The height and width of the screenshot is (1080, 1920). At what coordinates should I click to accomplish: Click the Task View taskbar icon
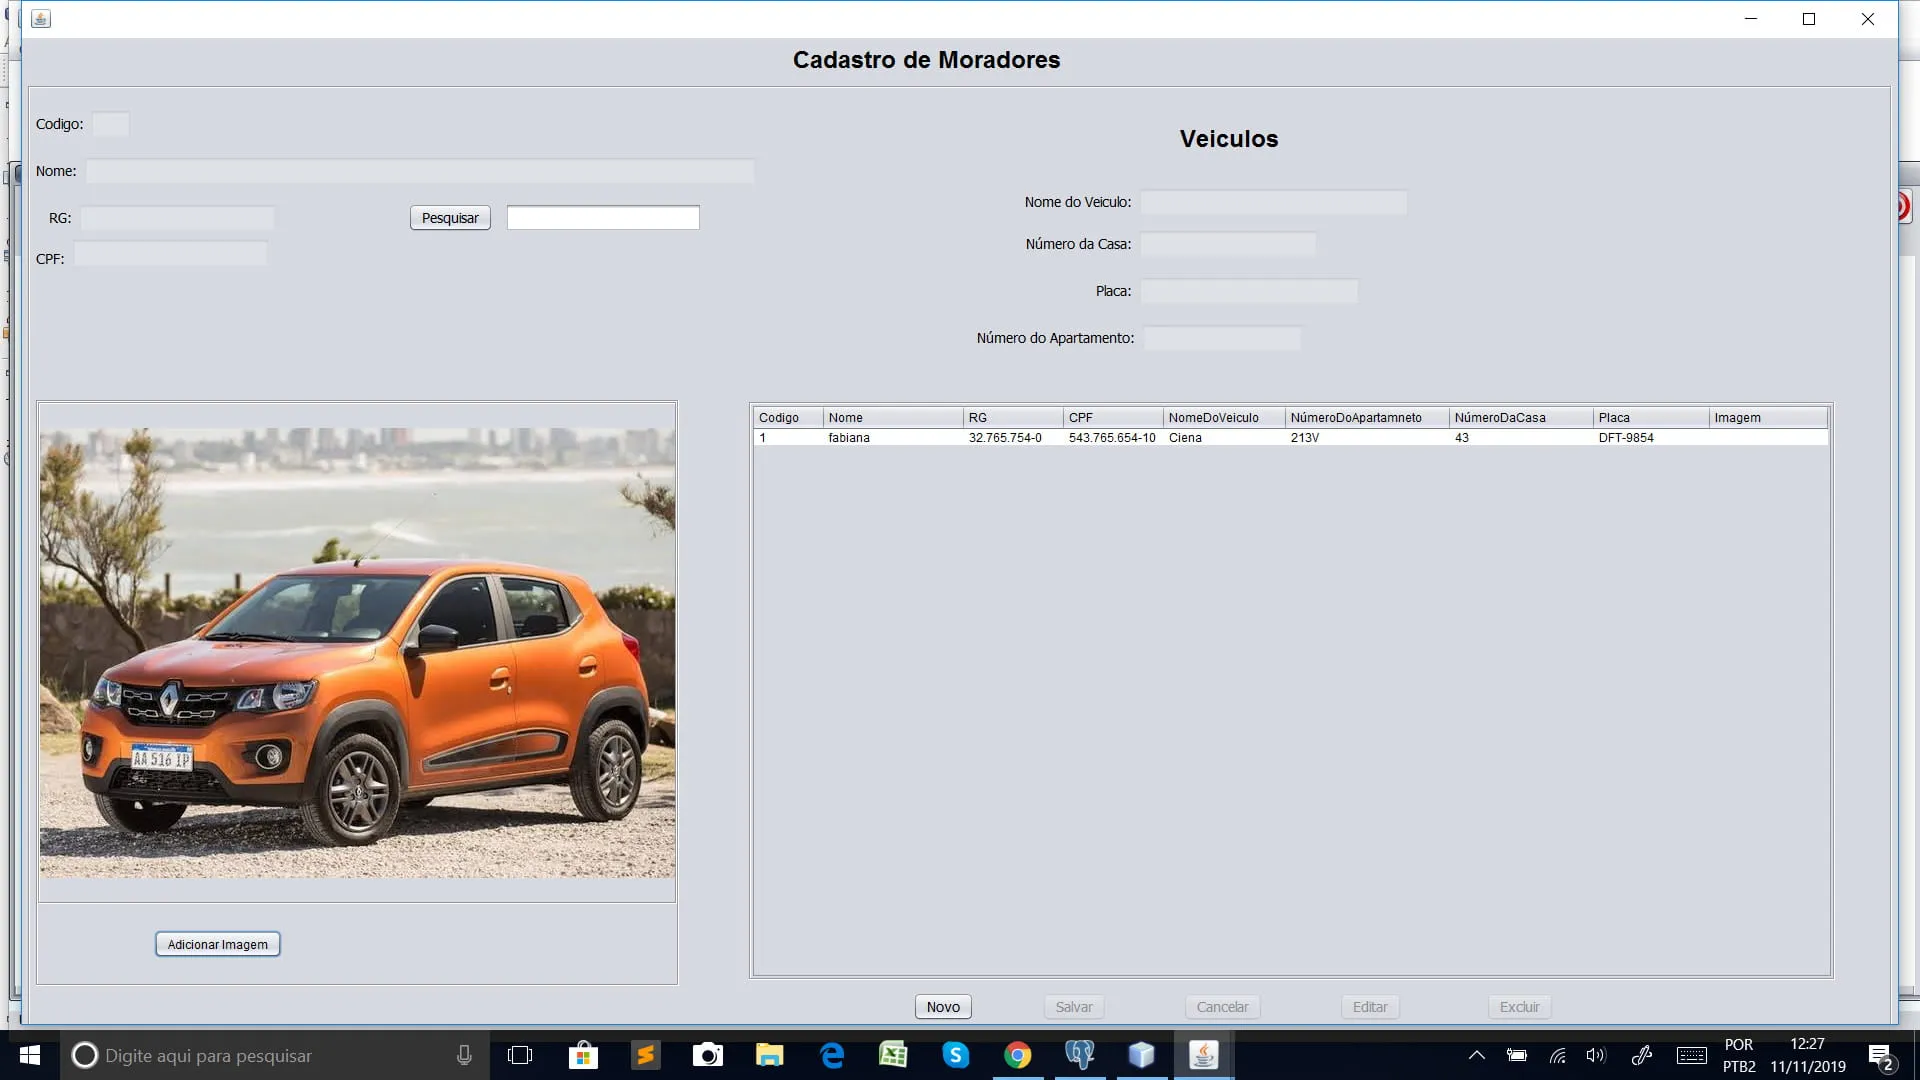520,1055
